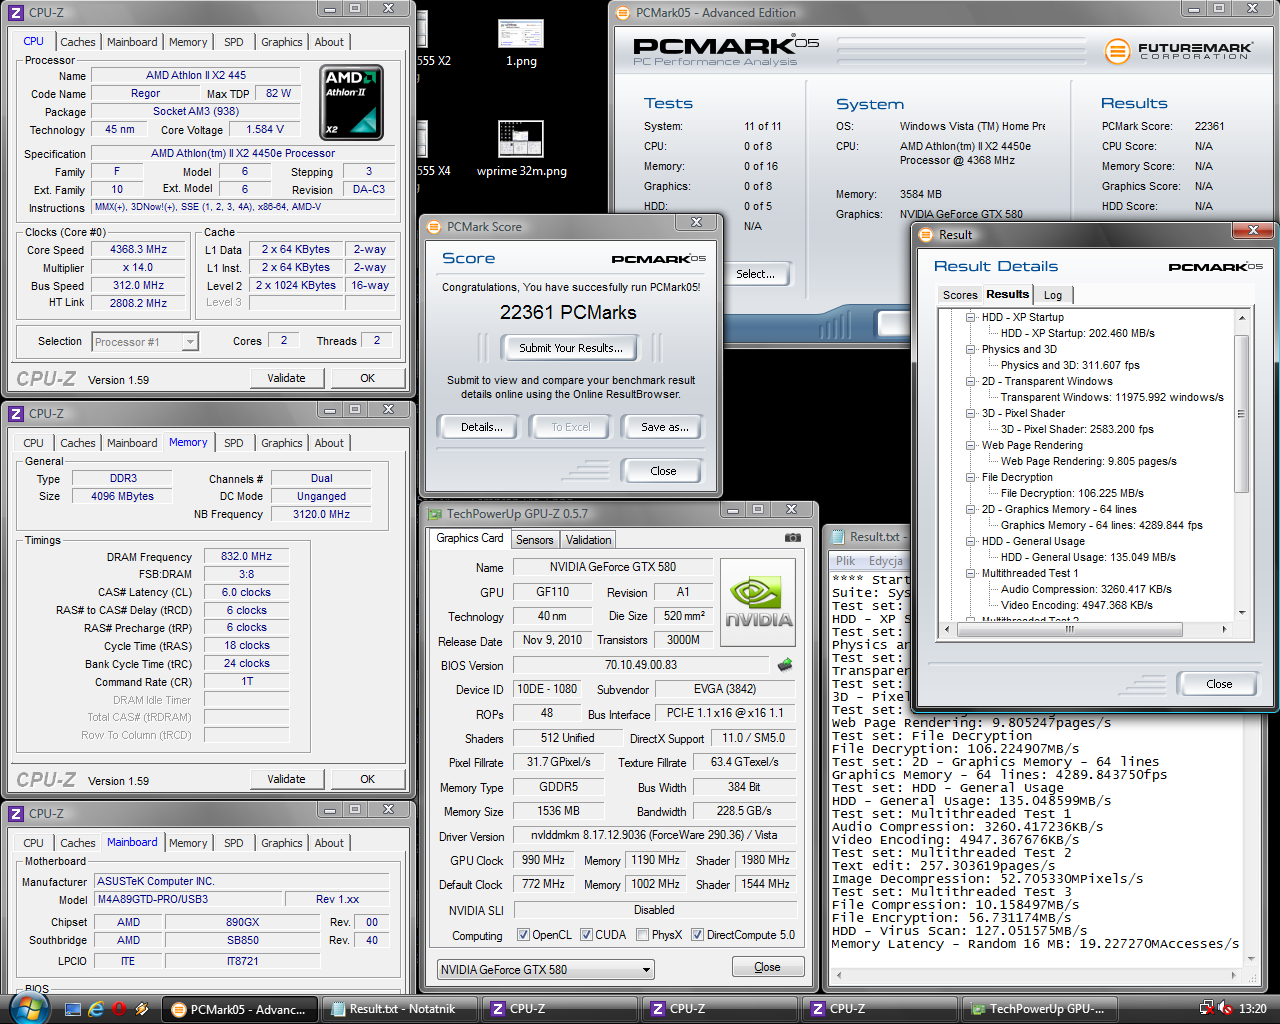The width and height of the screenshot is (1280, 1024).
Task: Collapse the HDD - XP Startup node
Action: (x=971, y=317)
